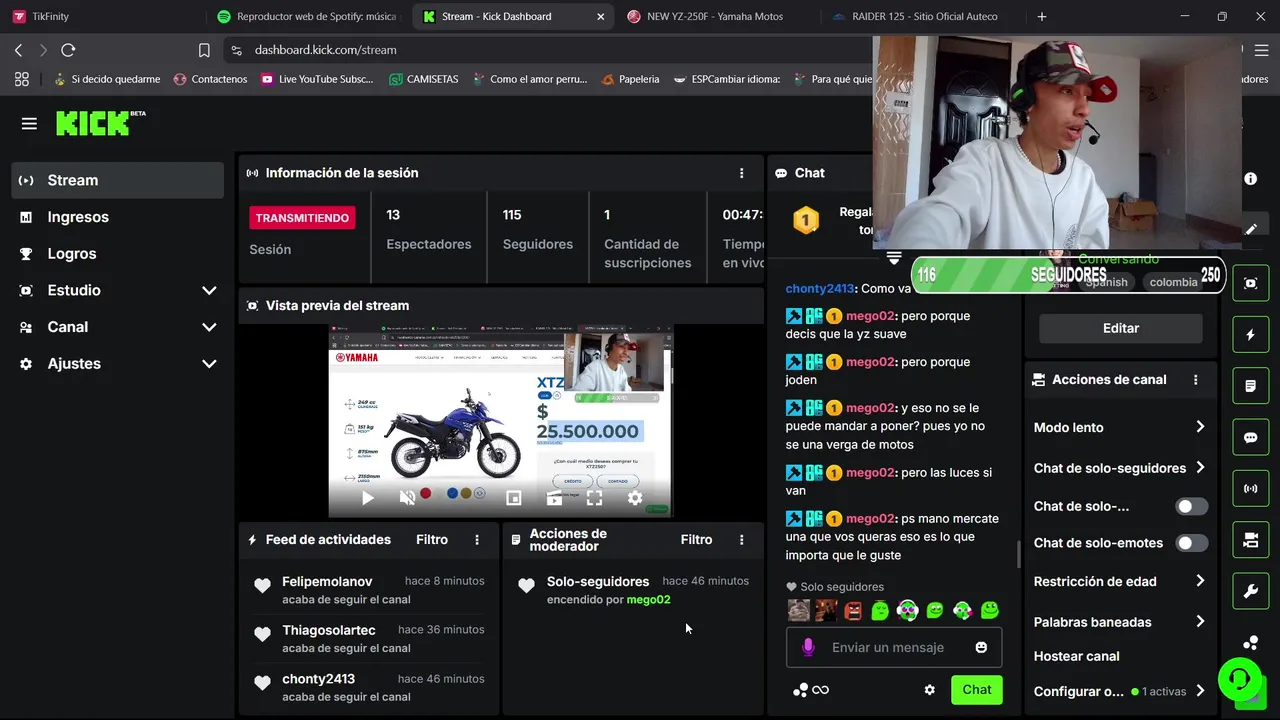
Task: Play the stream preview video
Action: (367, 497)
